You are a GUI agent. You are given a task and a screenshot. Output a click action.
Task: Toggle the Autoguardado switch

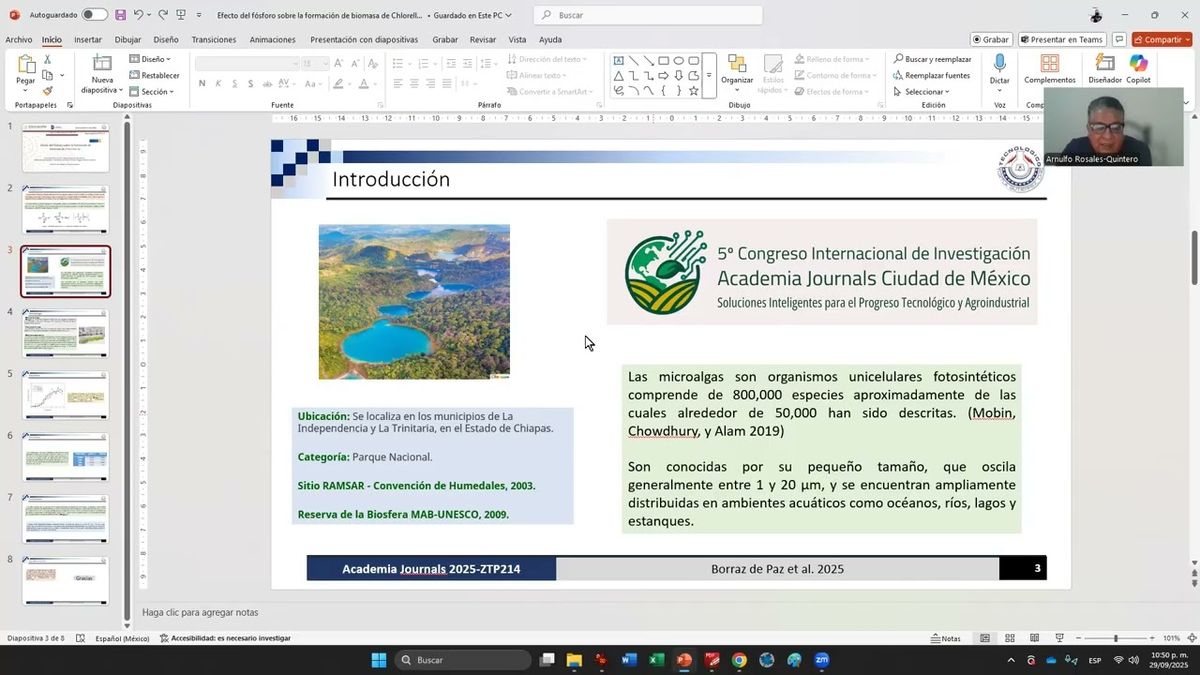pos(94,15)
